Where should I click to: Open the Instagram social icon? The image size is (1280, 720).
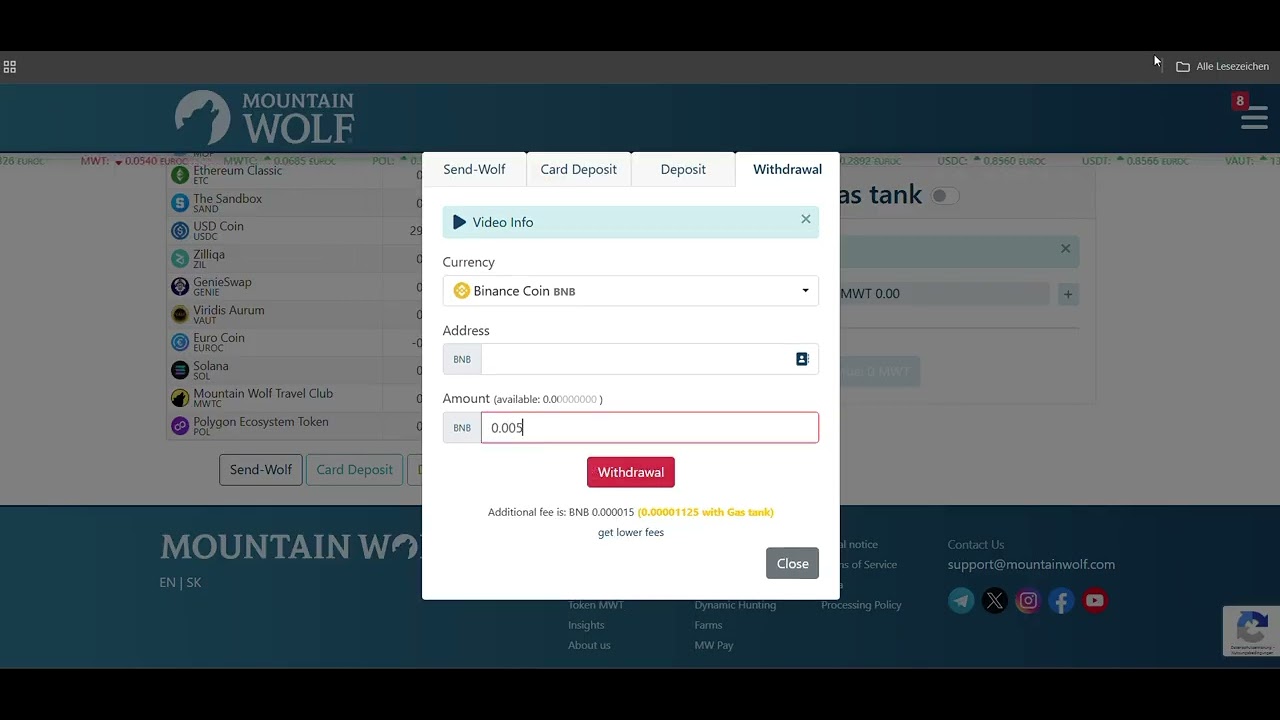[1028, 601]
